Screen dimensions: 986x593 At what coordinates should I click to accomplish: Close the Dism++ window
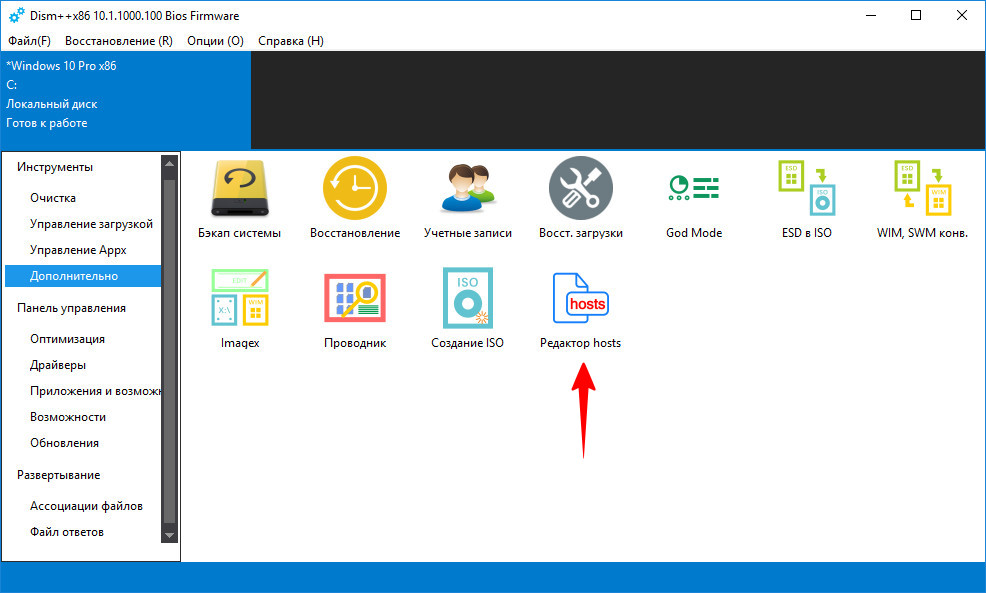pos(961,15)
